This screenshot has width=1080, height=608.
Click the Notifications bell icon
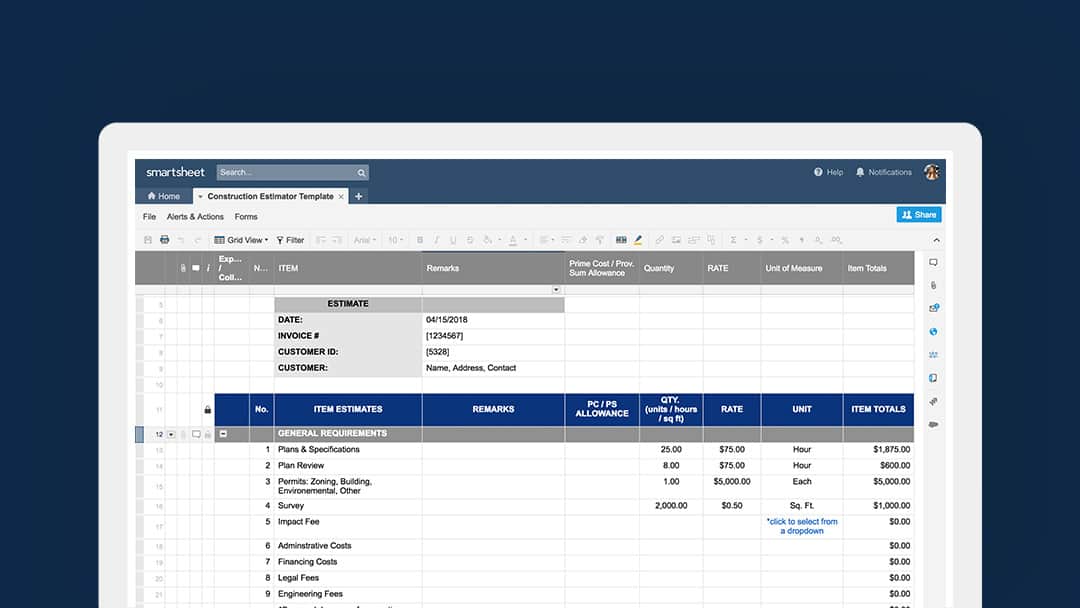[860, 172]
